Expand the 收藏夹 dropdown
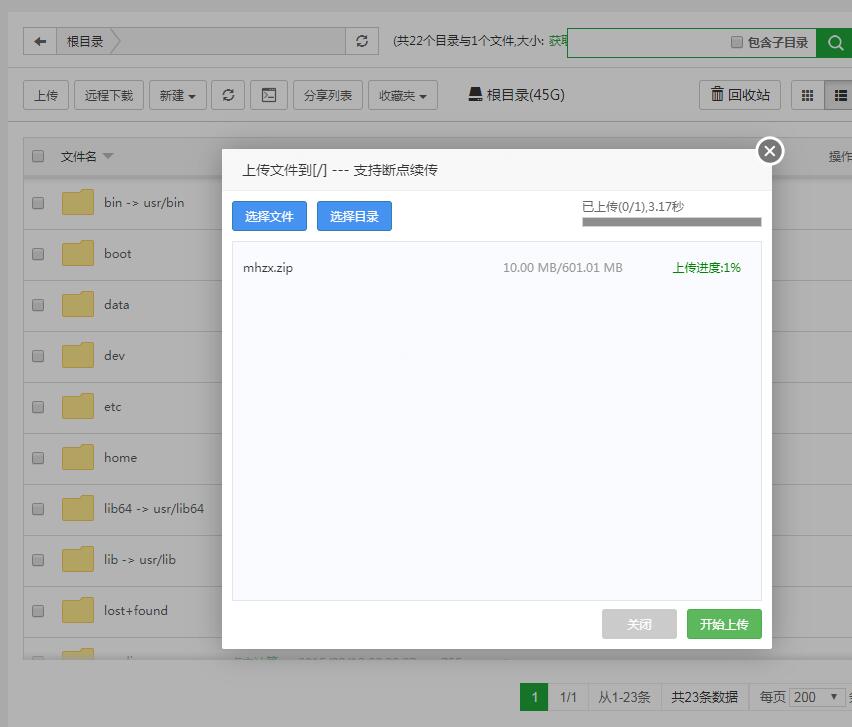The width and height of the screenshot is (852, 727). click(x=402, y=95)
